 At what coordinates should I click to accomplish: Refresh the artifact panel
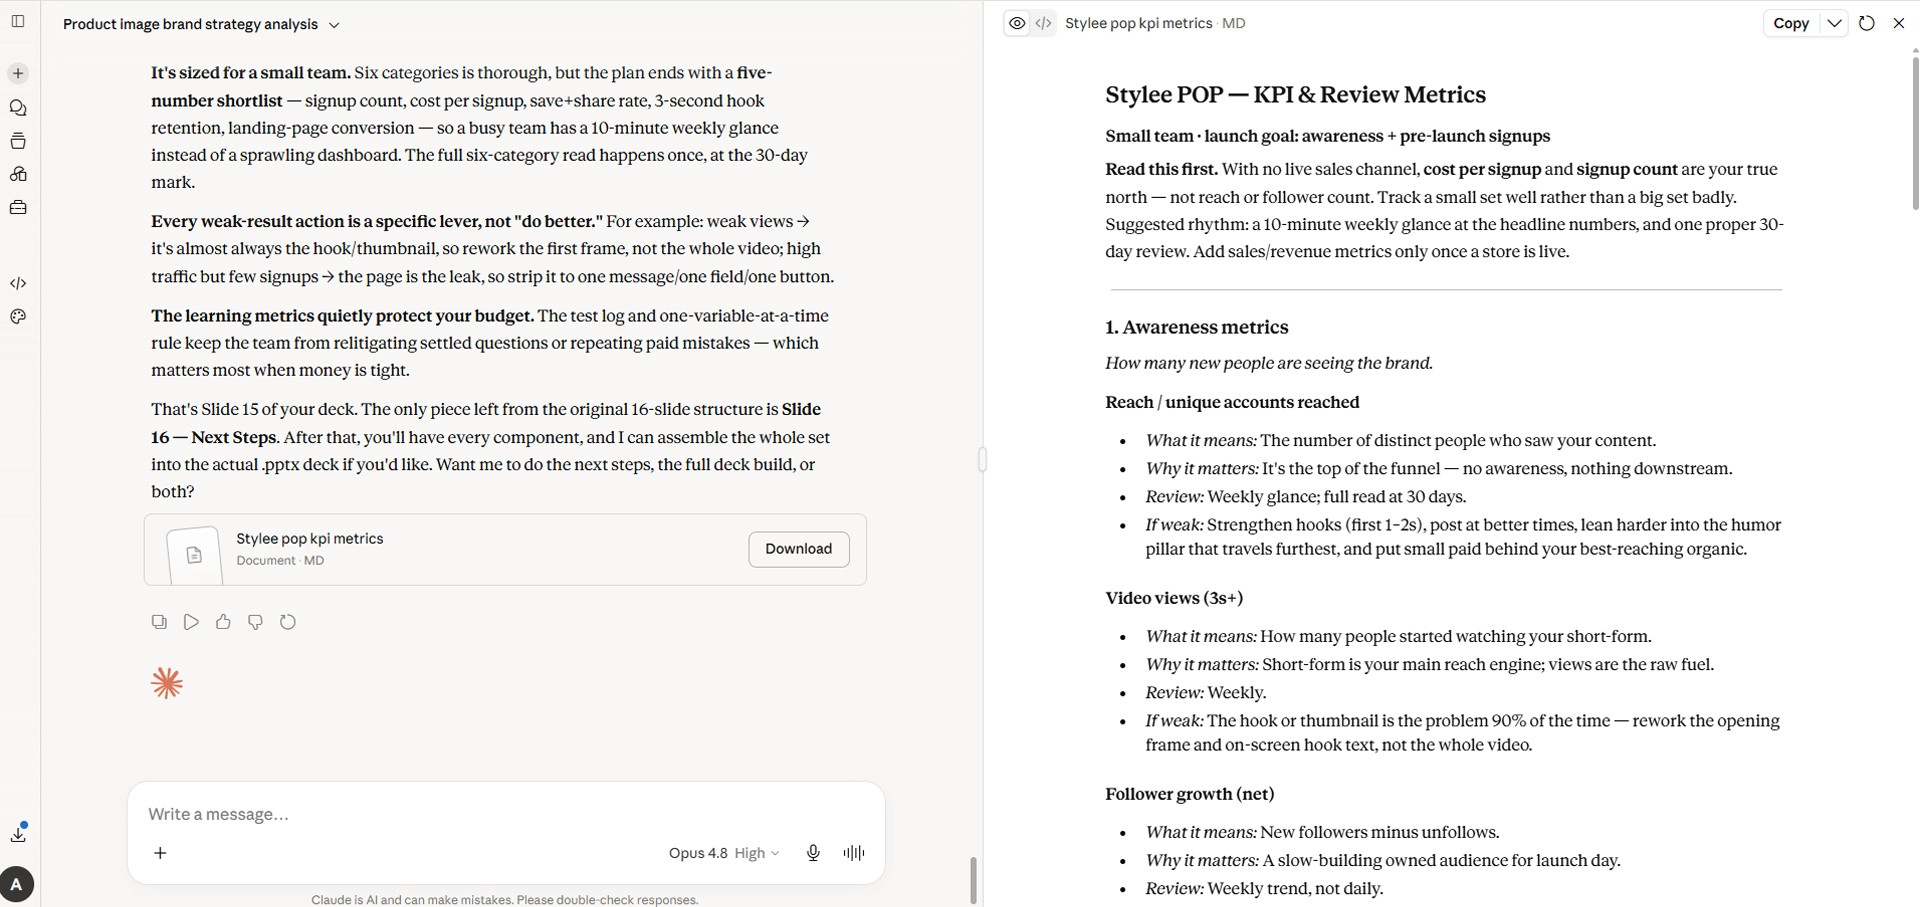tap(1866, 23)
